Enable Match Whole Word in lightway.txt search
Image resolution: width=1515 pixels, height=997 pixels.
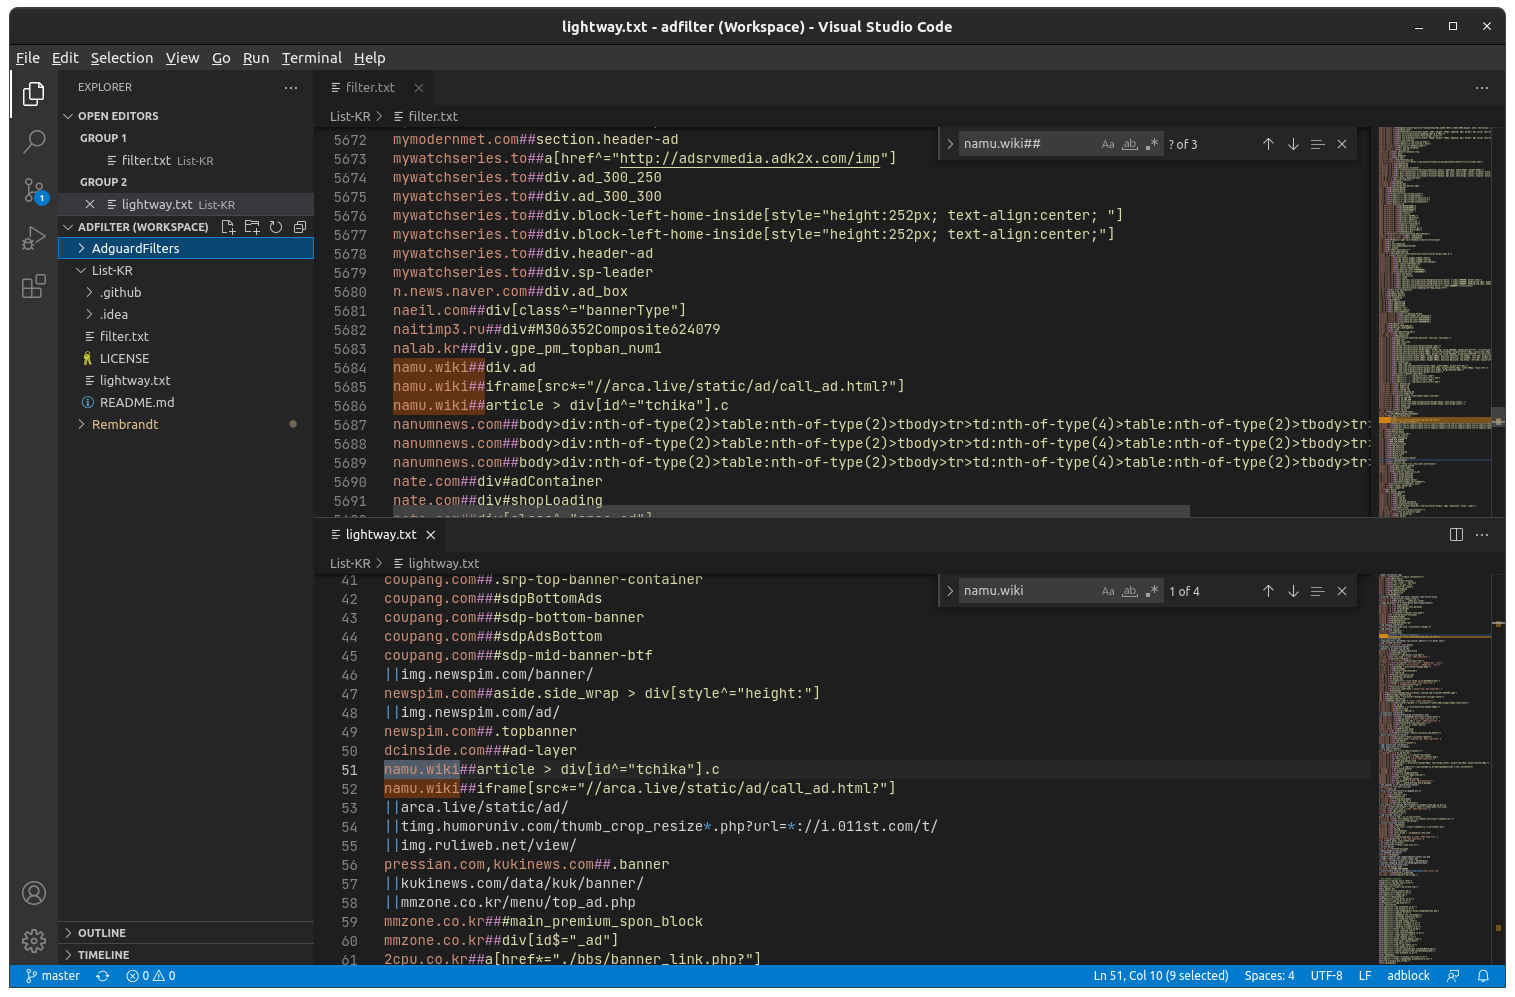(x=1129, y=590)
